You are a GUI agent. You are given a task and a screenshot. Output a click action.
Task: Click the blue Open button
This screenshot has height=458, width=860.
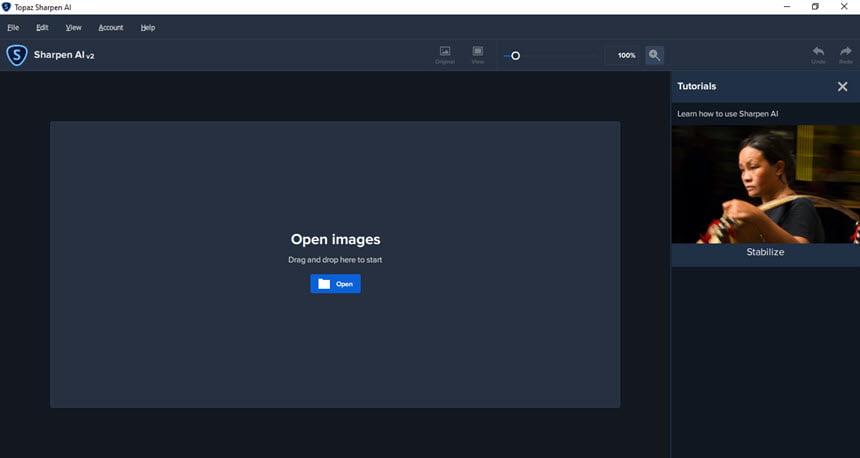tap(335, 284)
